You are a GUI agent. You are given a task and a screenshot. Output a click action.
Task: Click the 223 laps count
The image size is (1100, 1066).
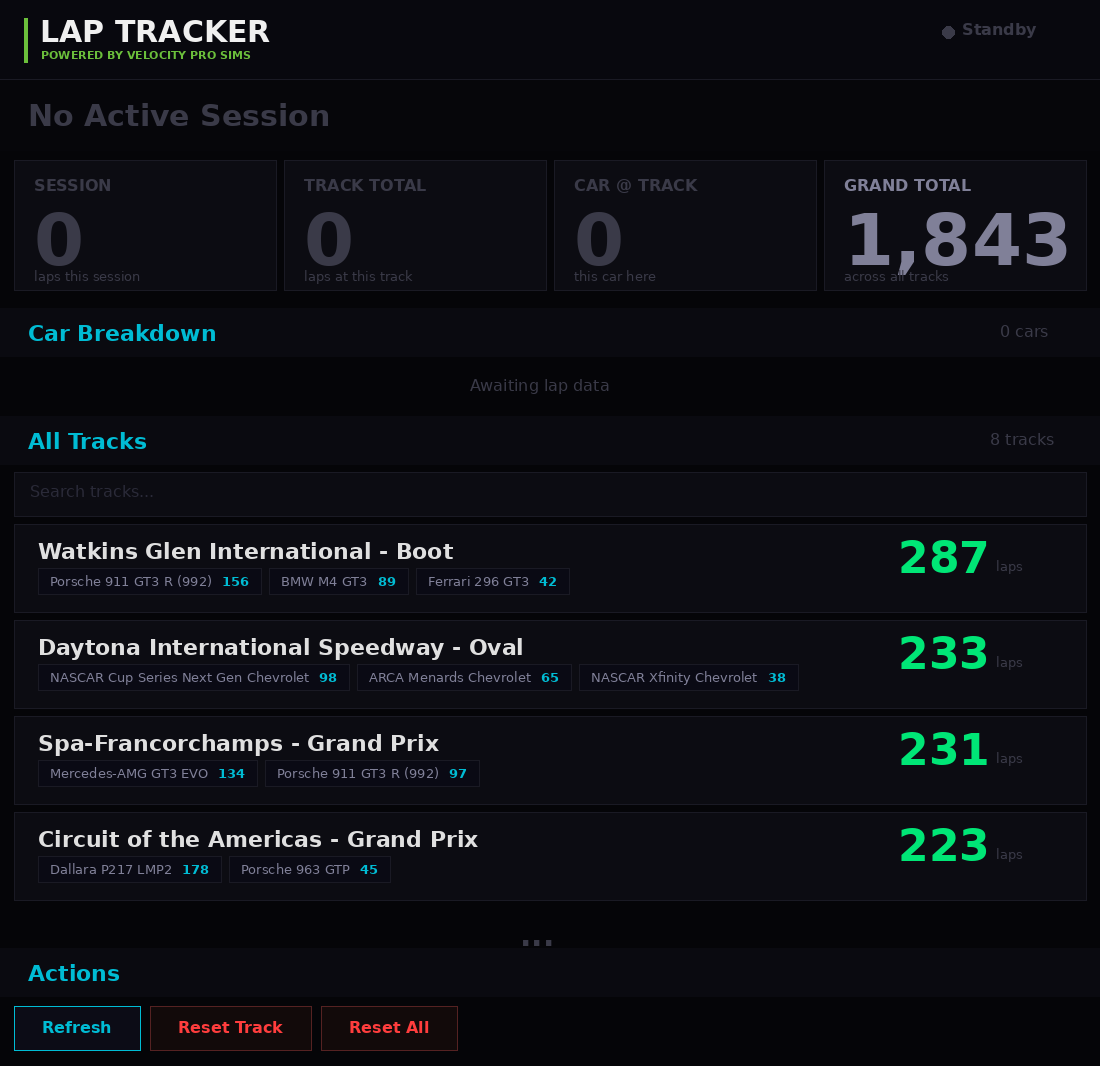[944, 846]
